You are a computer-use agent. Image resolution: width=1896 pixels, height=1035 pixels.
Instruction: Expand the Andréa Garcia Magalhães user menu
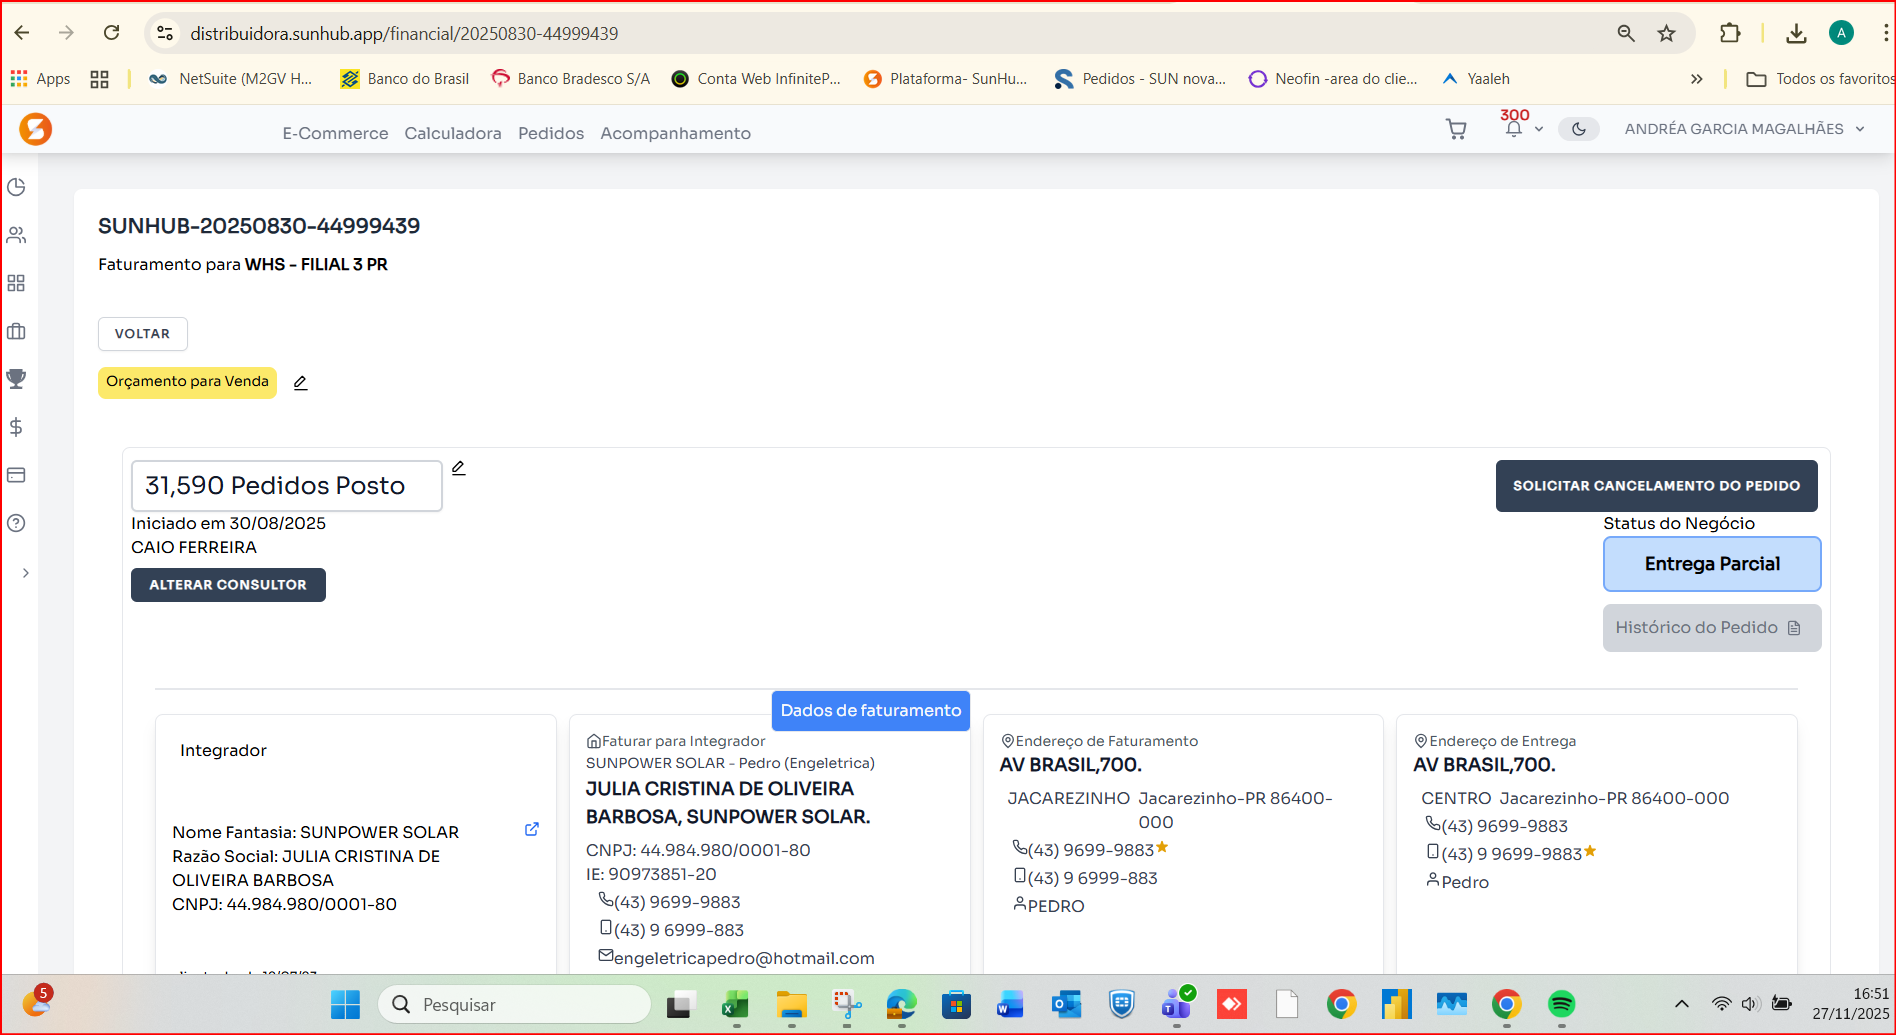[1744, 129]
